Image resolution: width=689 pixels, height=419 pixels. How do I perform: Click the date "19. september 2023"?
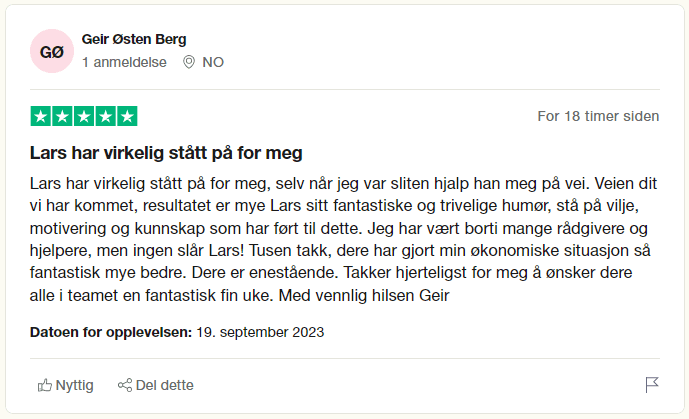(x=260, y=331)
